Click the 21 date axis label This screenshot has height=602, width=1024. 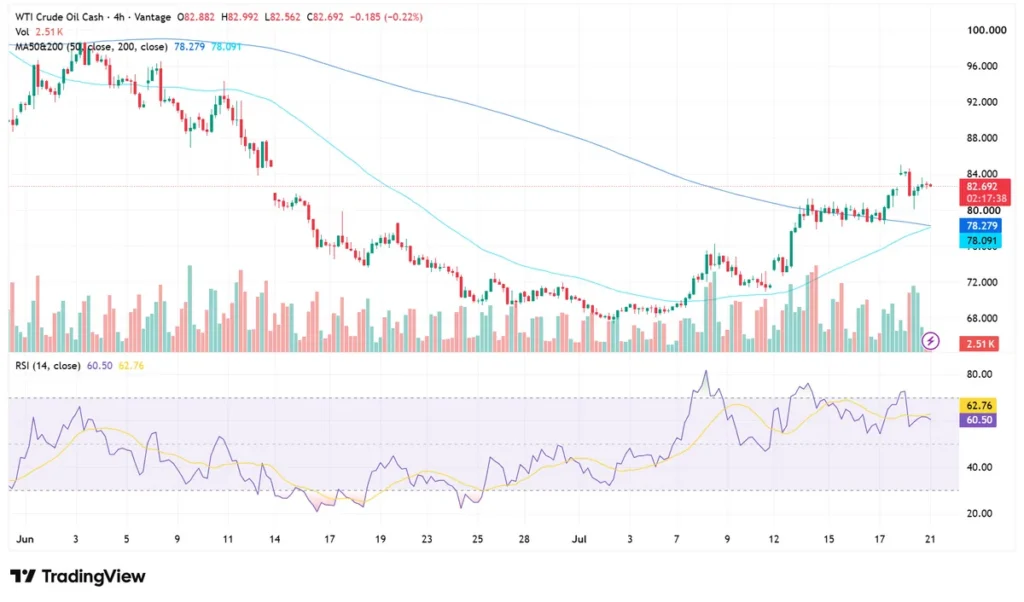pyautogui.click(x=930, y=539)
